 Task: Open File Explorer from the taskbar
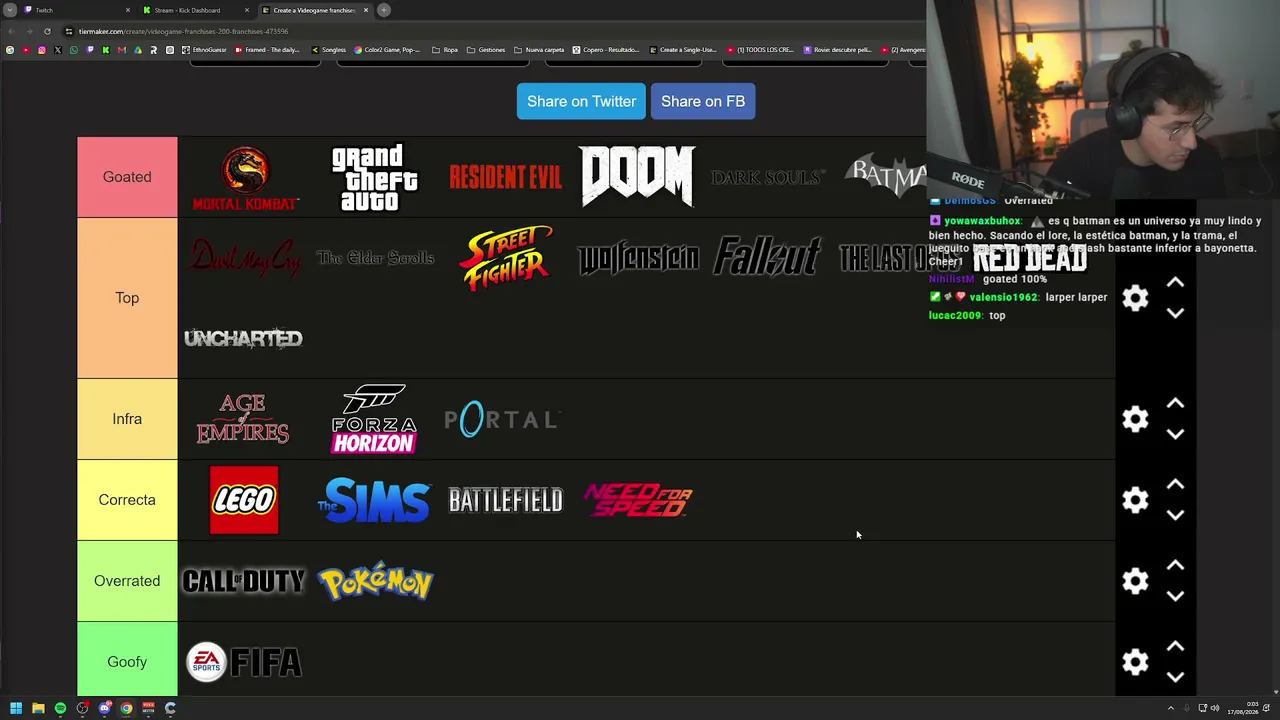click(38, 708)
